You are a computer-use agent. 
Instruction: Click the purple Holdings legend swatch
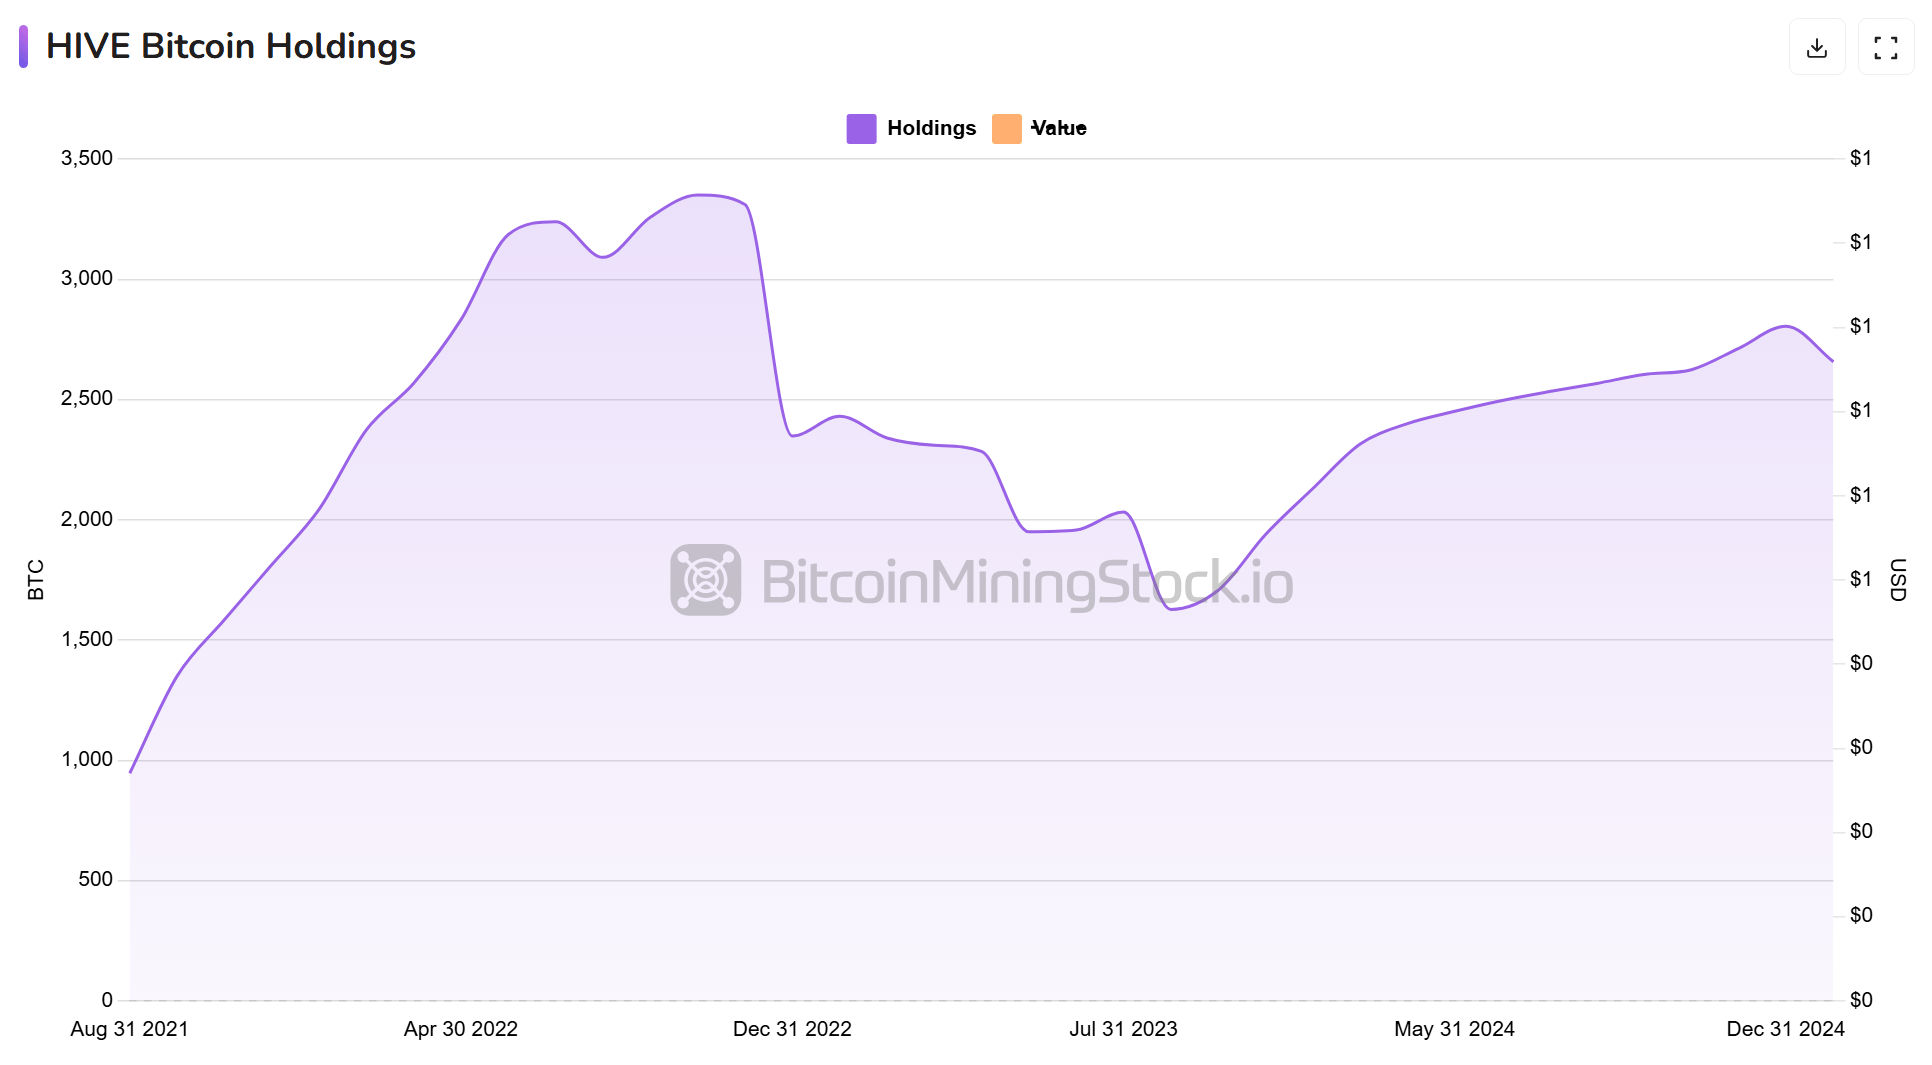(861, 129)
